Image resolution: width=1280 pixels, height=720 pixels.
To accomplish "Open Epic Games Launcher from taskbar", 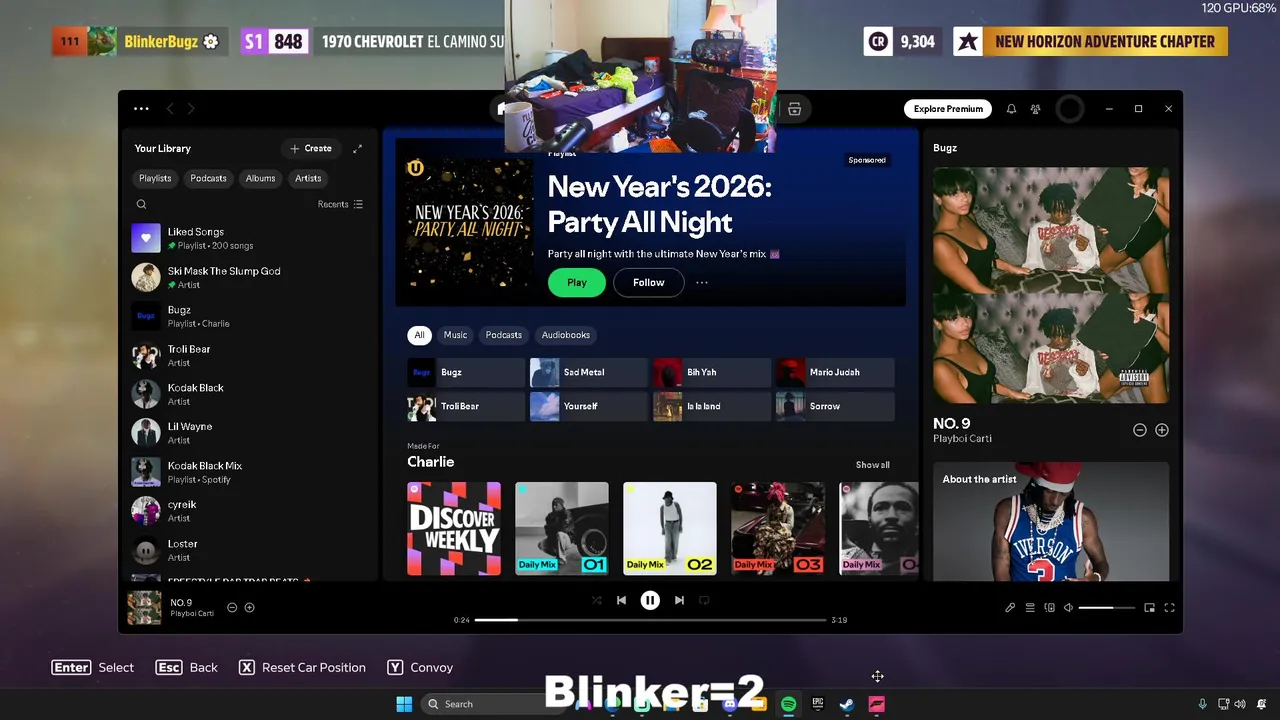I will click(x=817, y=704).
